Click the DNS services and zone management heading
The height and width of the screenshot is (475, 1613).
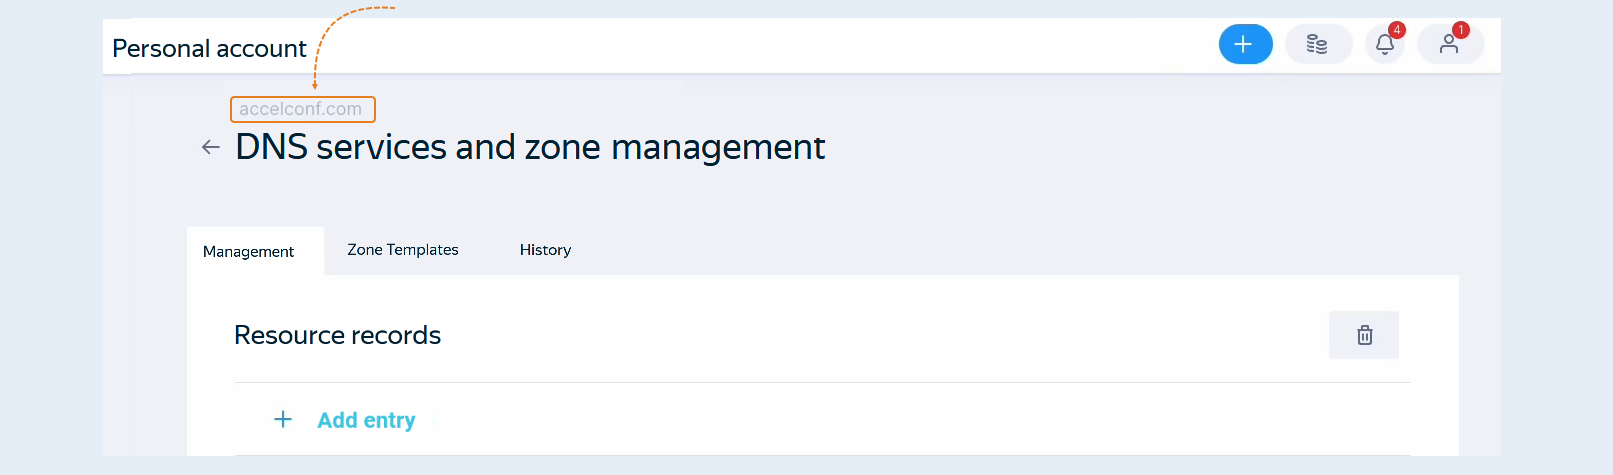pyautogui.click(x=530, y=147)
